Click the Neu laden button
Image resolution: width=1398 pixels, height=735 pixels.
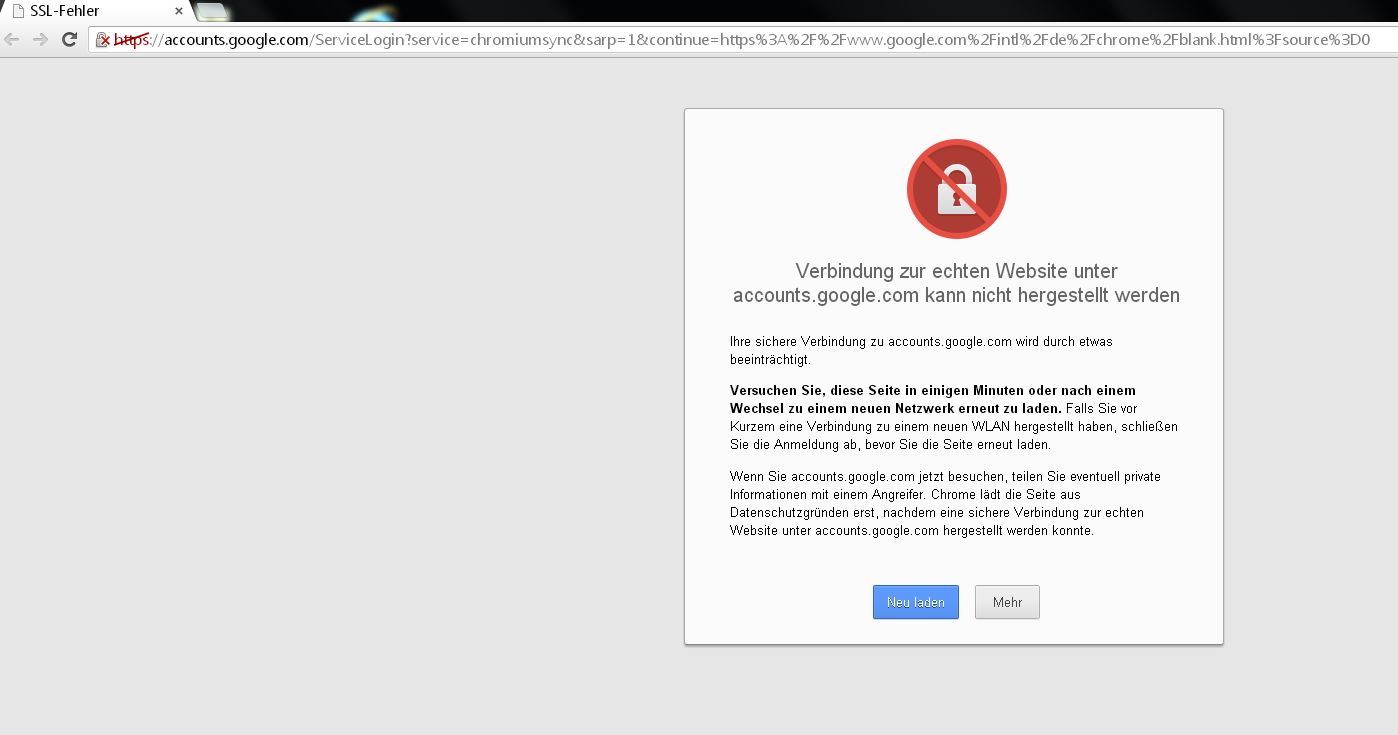point(915,602)
